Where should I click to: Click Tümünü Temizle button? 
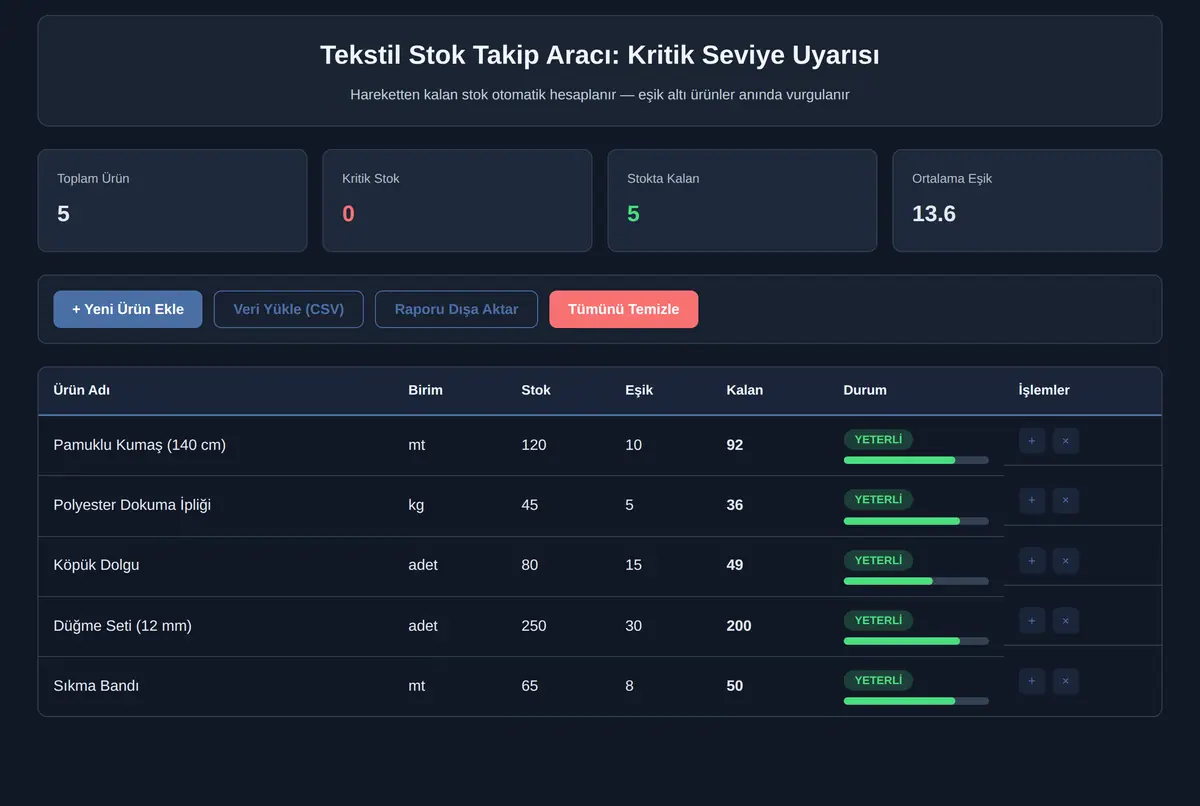(624, 309)
